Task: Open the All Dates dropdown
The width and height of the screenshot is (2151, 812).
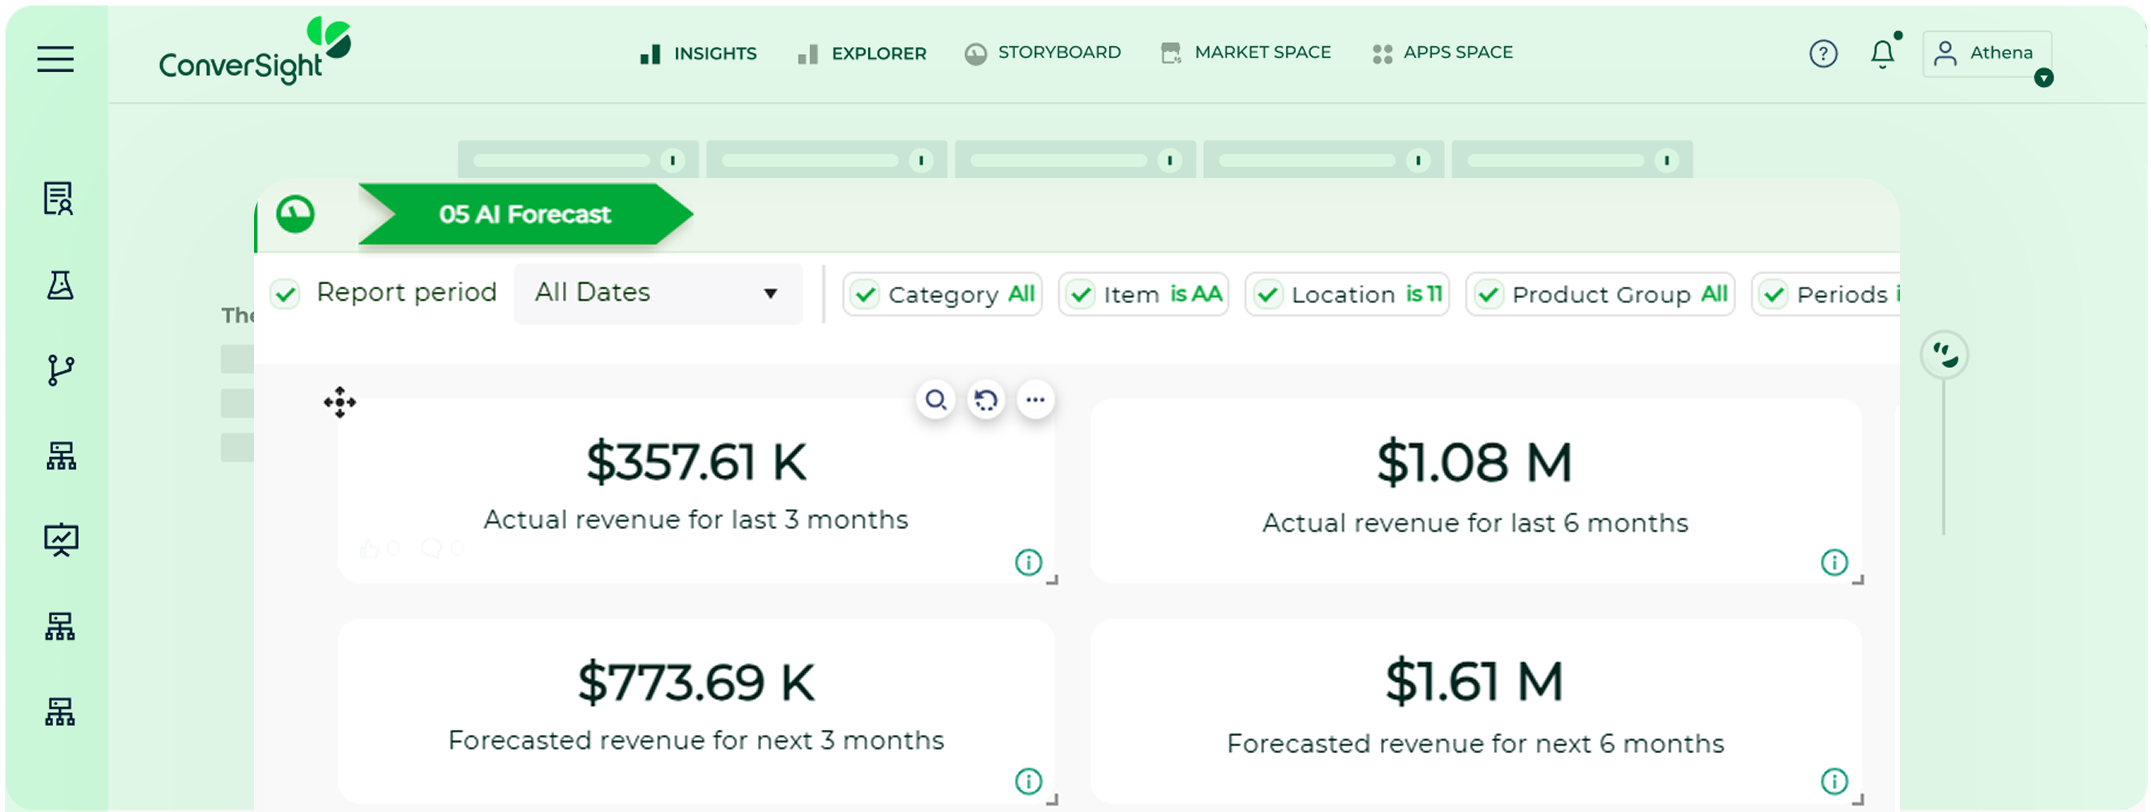Action: pyautogui.click(x=658, y=294)
